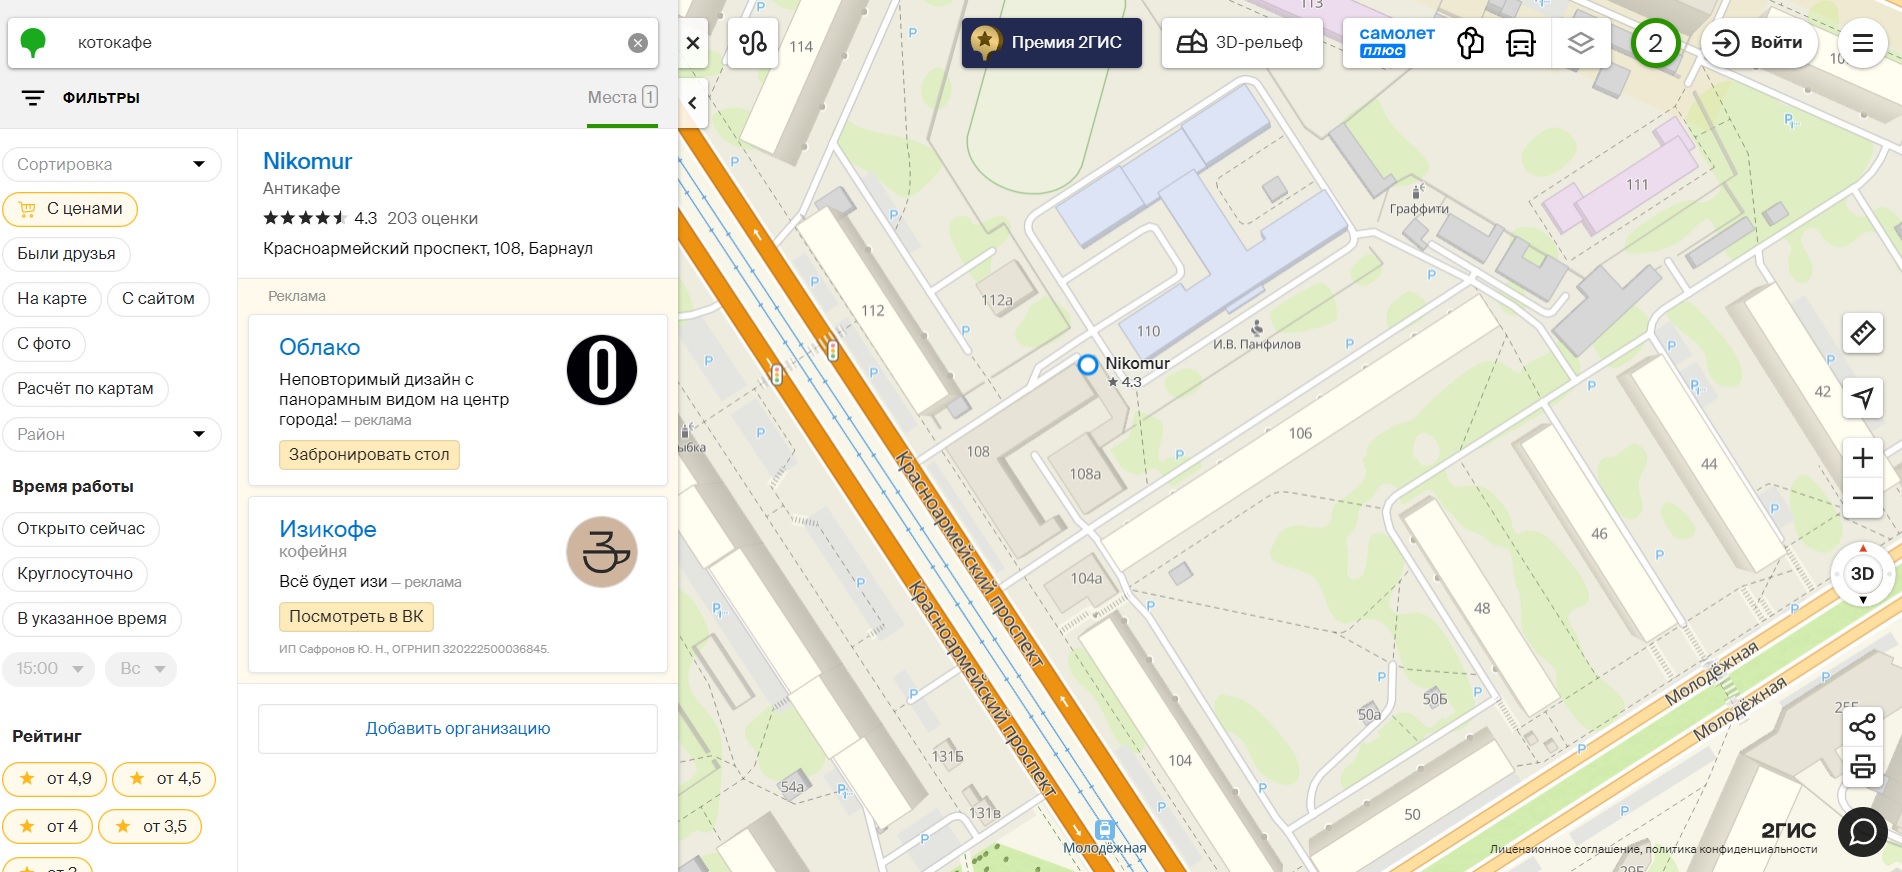Click the Изикофе logo thumbnail

[x=602, y=552]
